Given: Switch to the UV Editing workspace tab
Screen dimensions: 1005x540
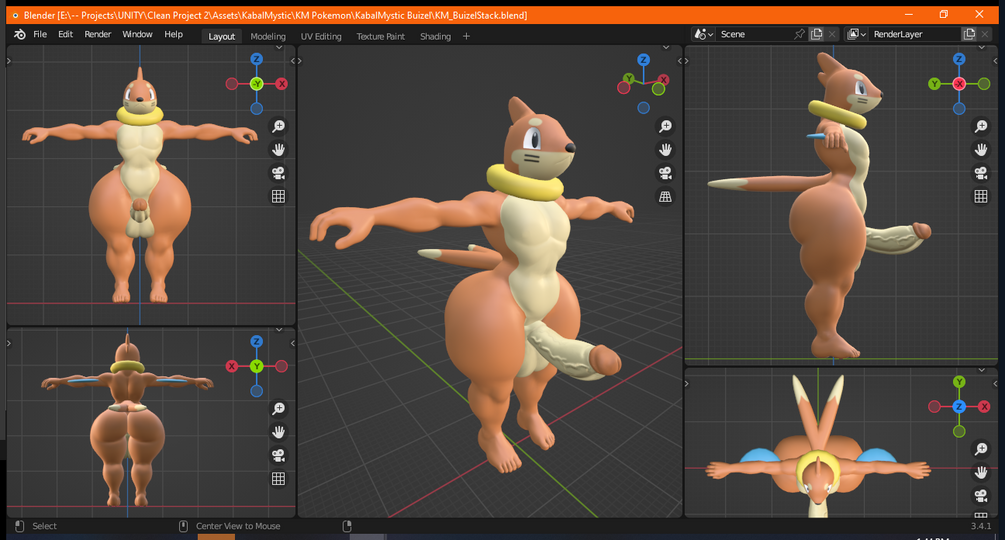Looking at the screenshot, I should (321, 37).
